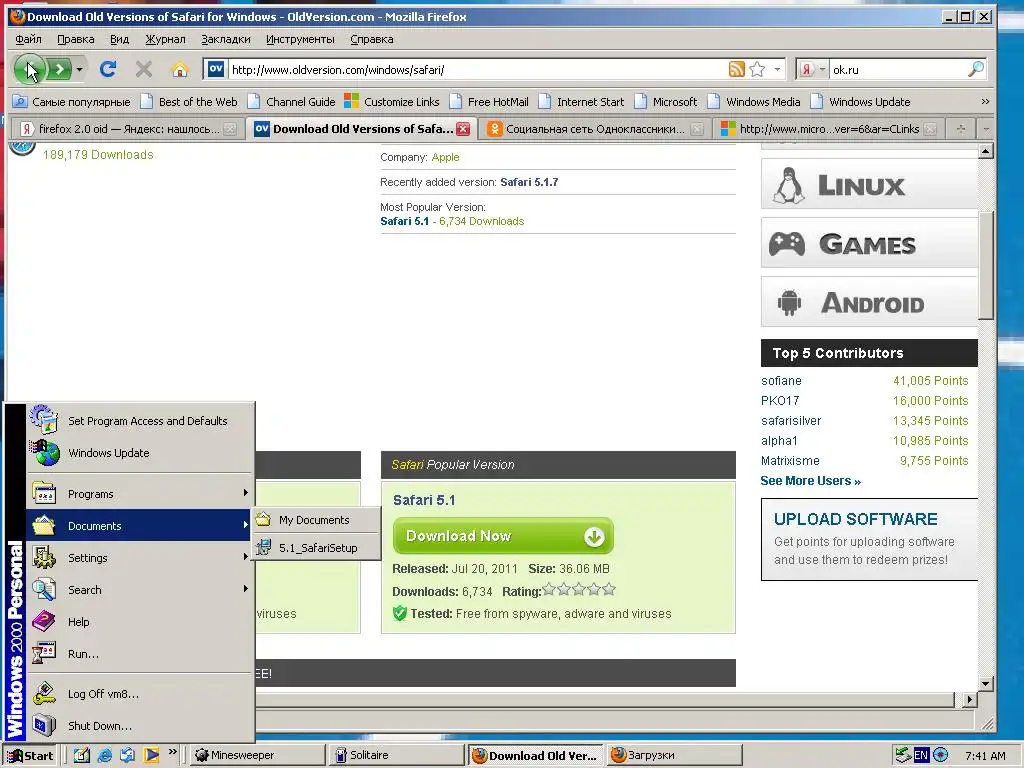Click the Stop loading X icon
The image size is (1024, 768).
pyautogui.click(x=144, y=69)
